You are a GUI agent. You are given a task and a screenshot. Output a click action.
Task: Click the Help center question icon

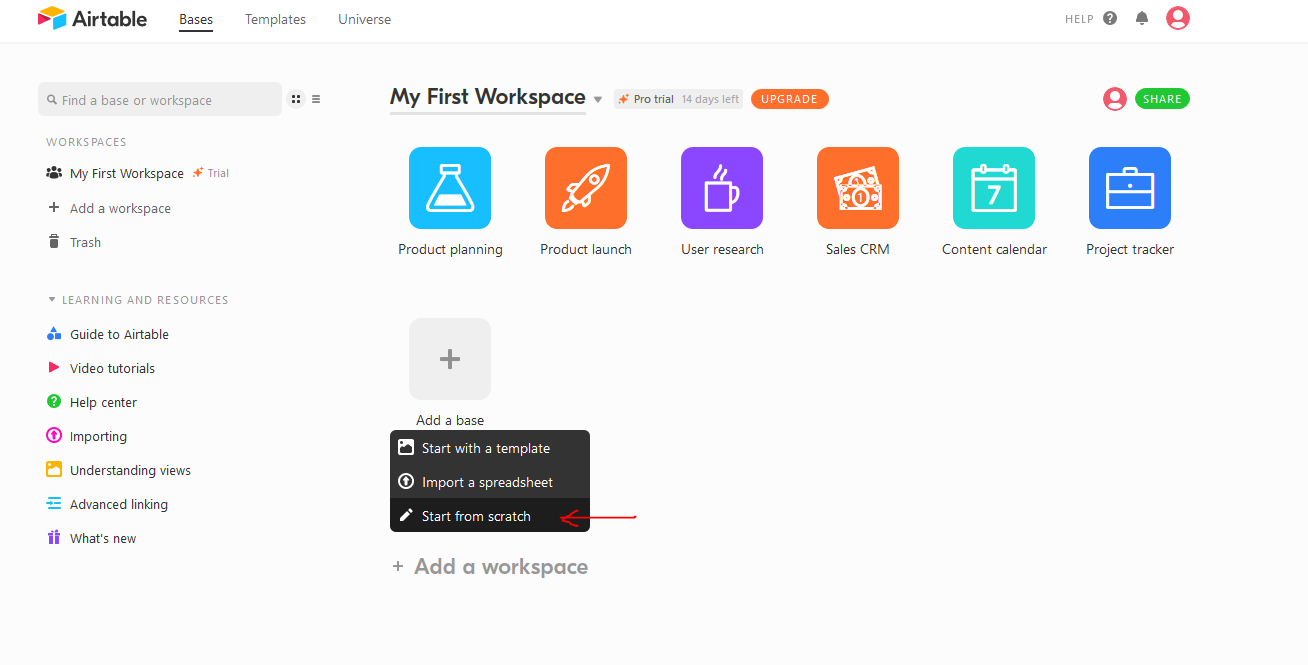point(54,402)
